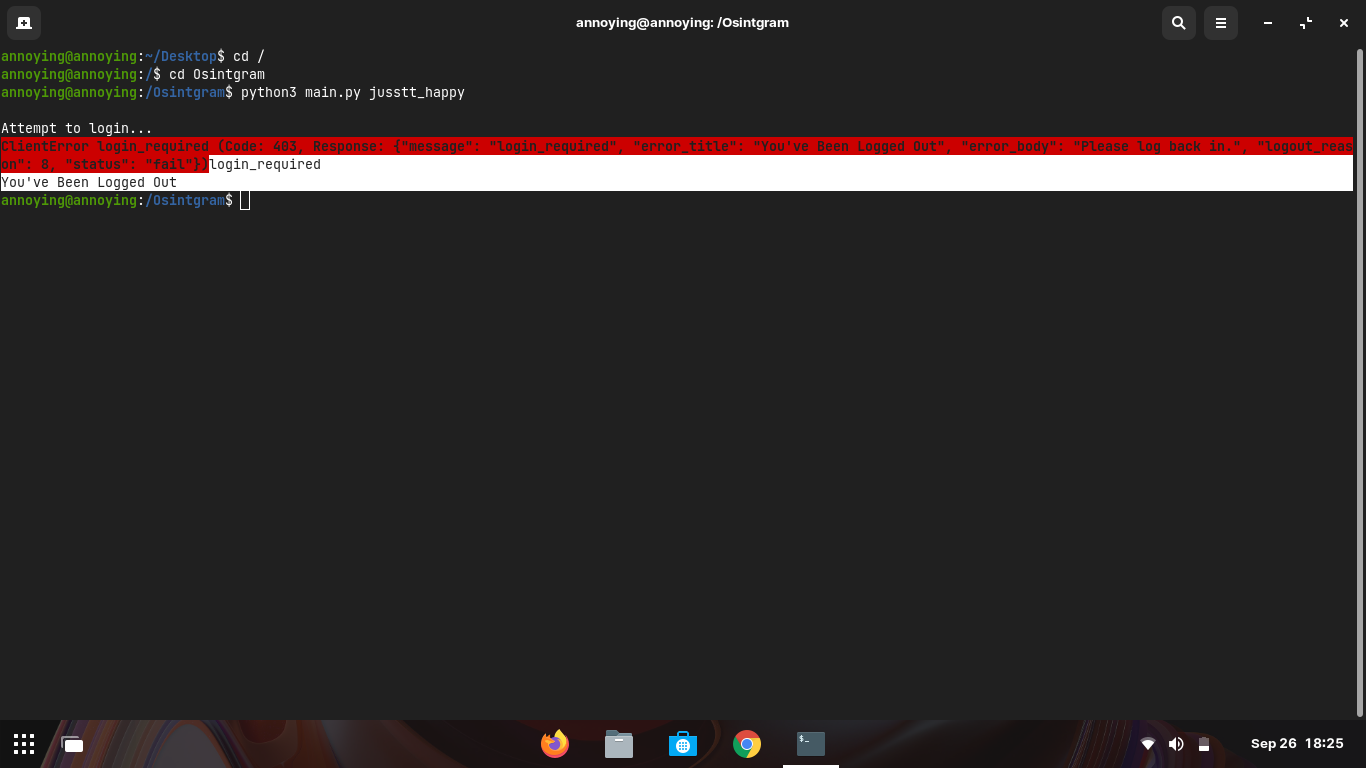Open the terminal search function
Screen dimensions: 1366x768
(x=1178, y=22)
